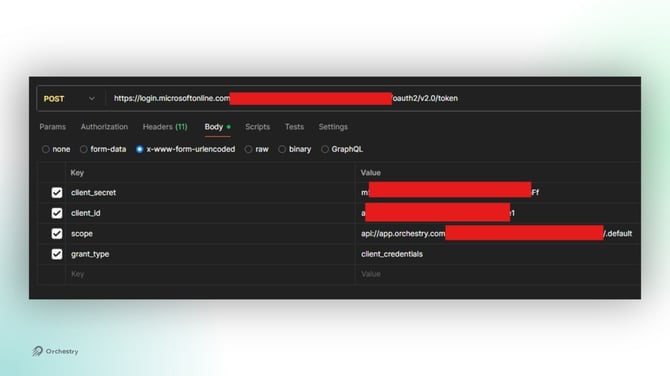Toggle the scope row checkbox
Screen dimensions: 670x376
(x=57, y=234)
